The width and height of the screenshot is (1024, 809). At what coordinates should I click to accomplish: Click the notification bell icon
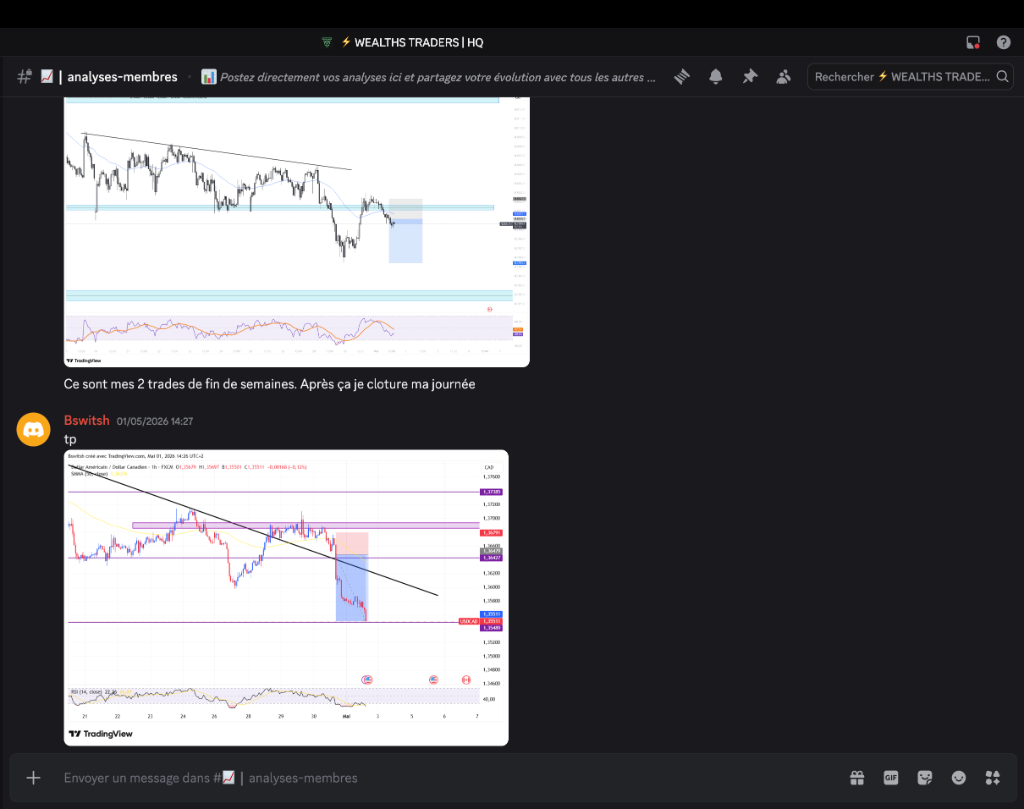716,77
